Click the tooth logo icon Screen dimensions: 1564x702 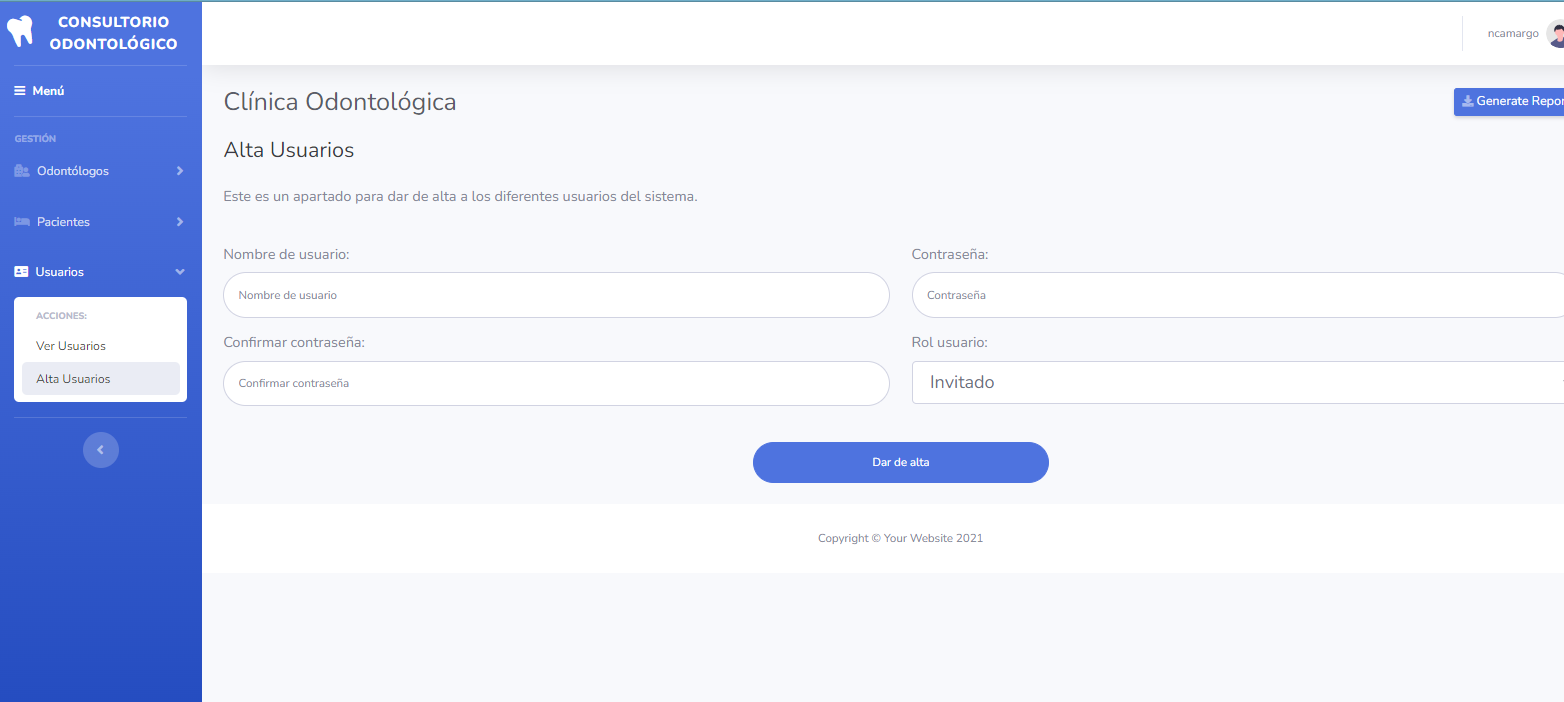(x=20, y=31)
